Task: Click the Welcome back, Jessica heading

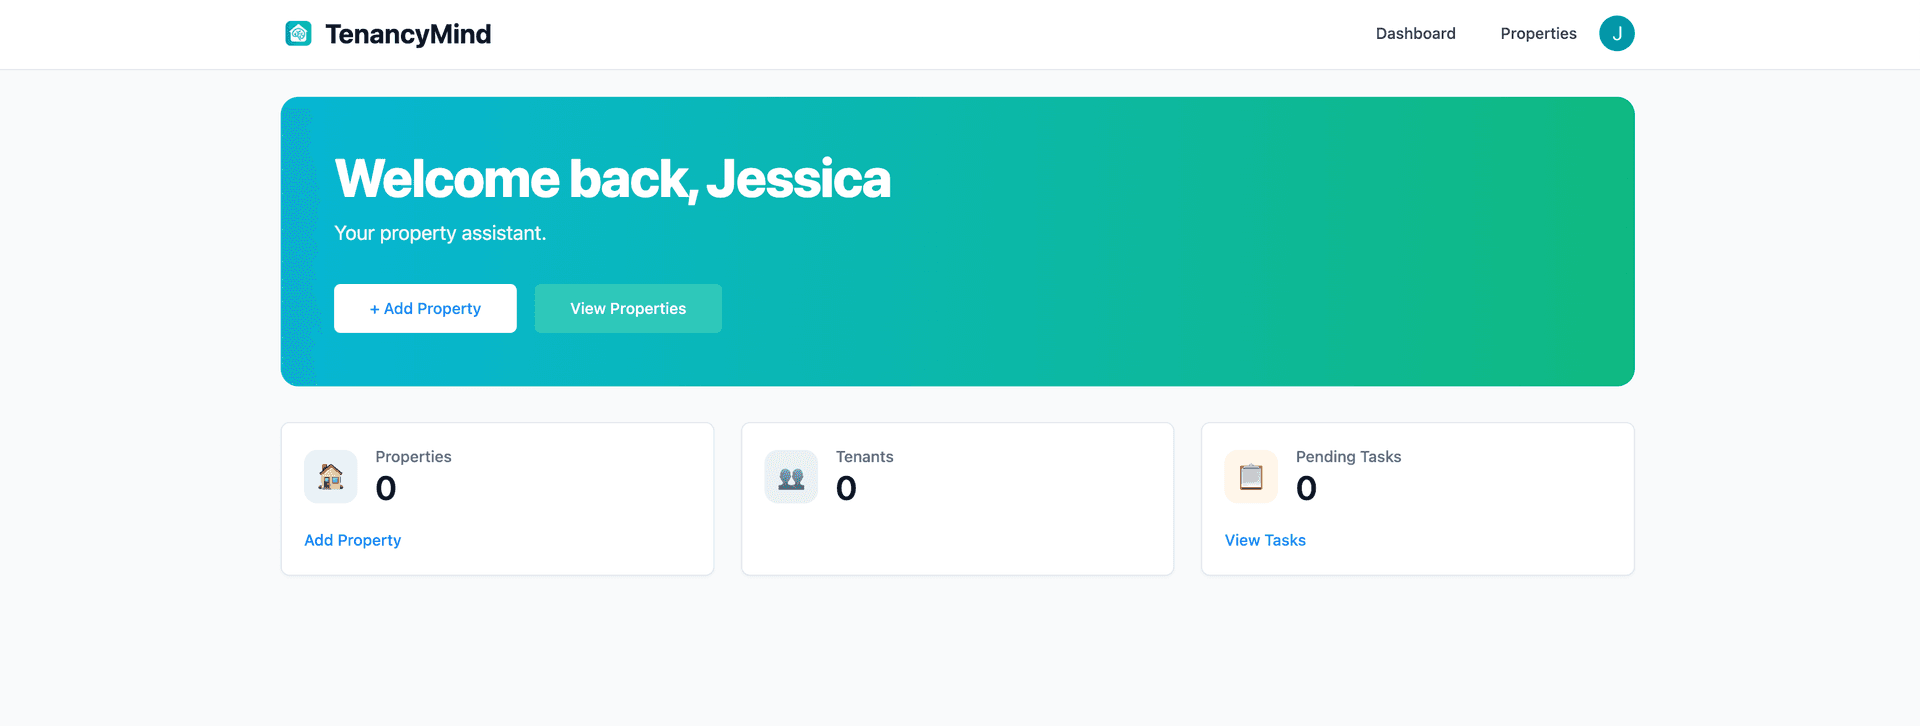Action: [x=612, y=179]
